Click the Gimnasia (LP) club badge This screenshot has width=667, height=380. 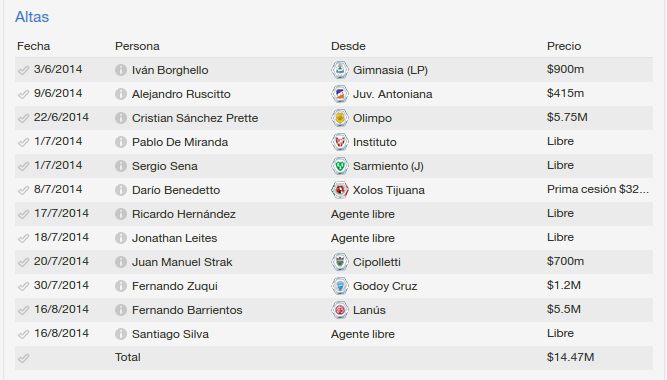tap(340, 70)
